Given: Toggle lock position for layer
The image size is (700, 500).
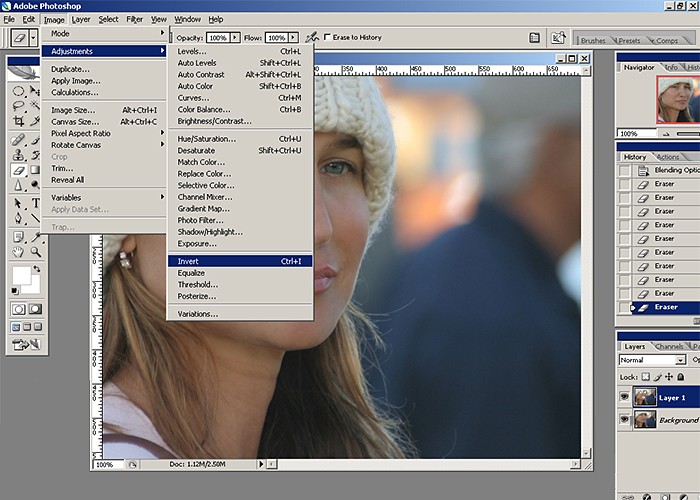Looking at the screenshot, I should click(x=669, y=377).
